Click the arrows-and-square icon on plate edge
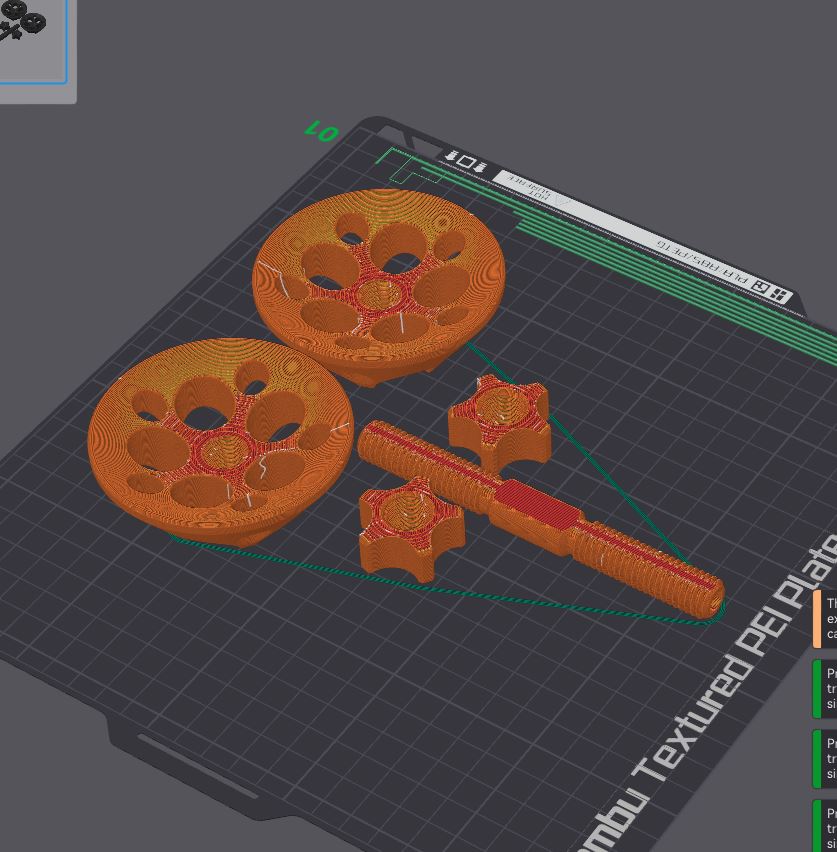Screen dimensions: 837x852 coord(465,162)
